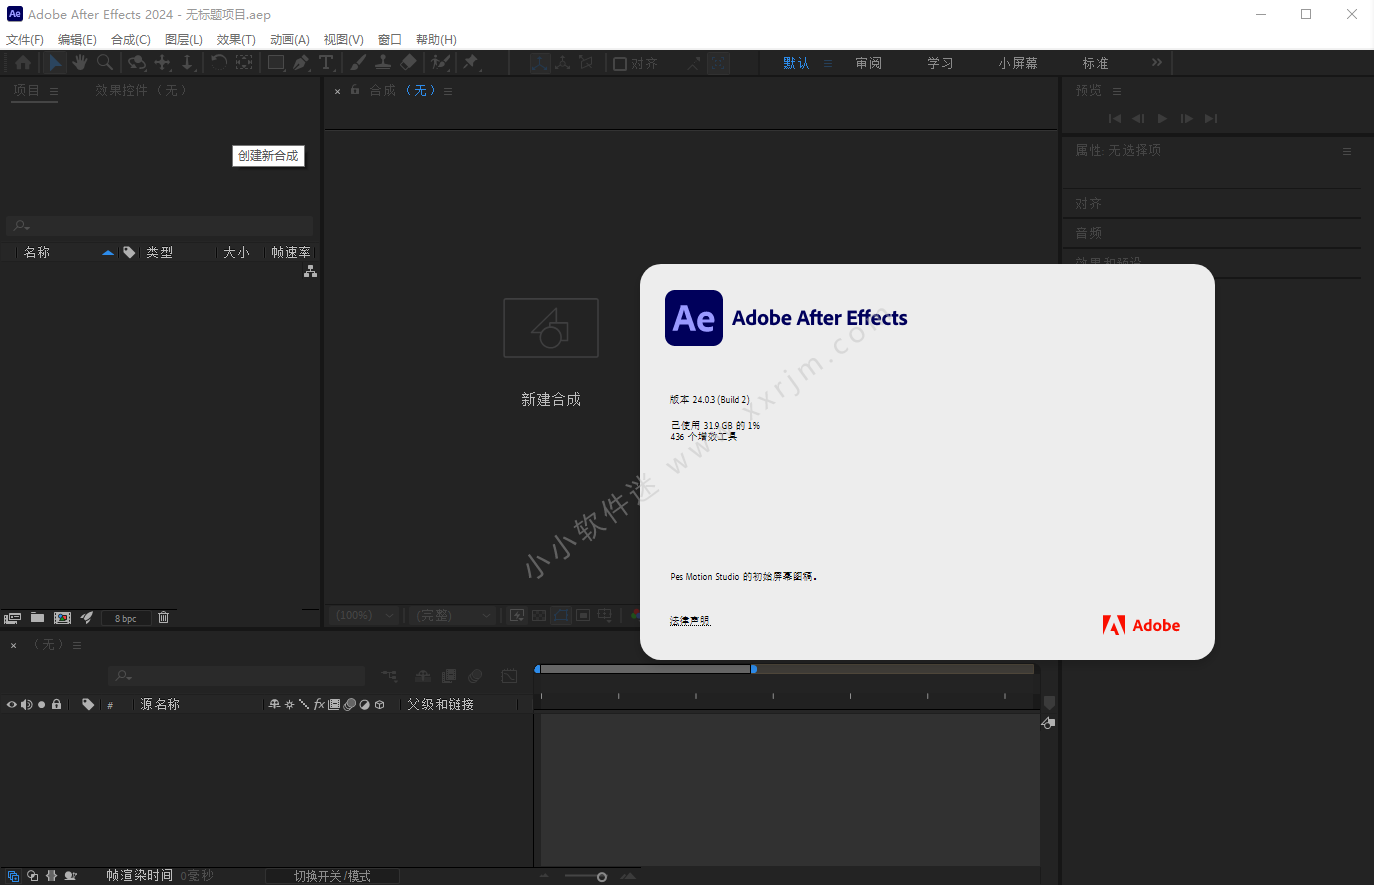
Task: Create a new folder in Project panel
Action: click(37, 618)
